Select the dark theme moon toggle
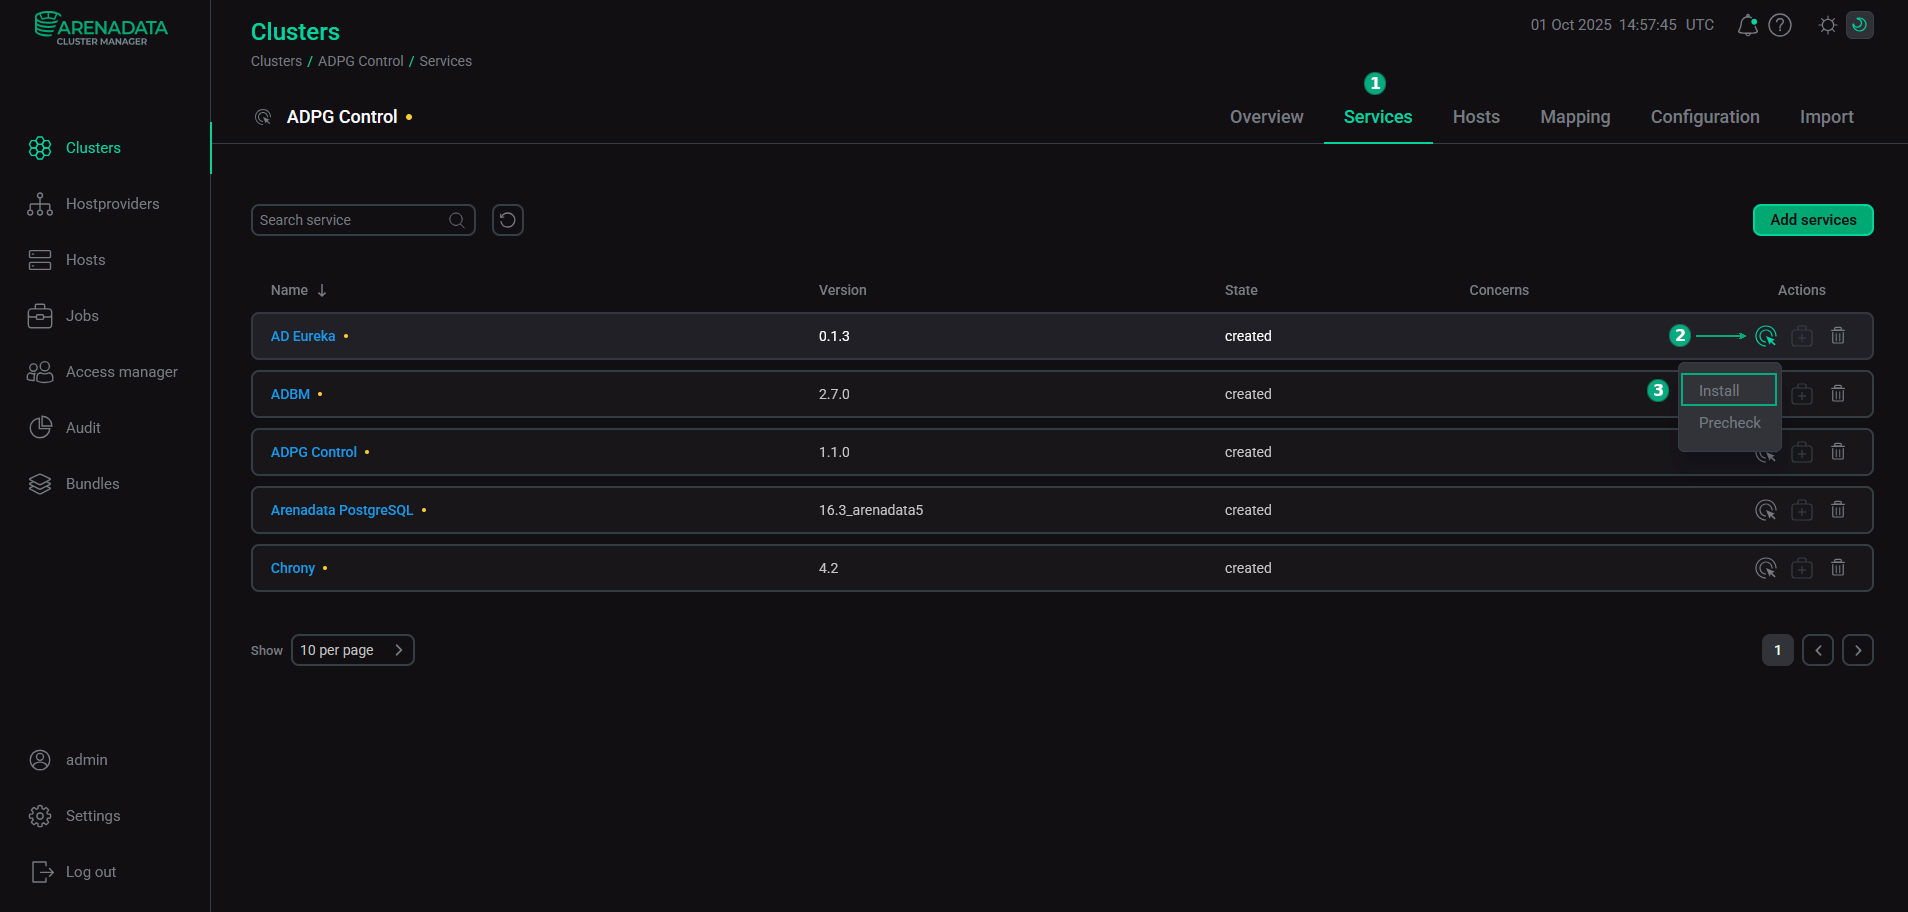The image size is (1908, 912). 1859,25
